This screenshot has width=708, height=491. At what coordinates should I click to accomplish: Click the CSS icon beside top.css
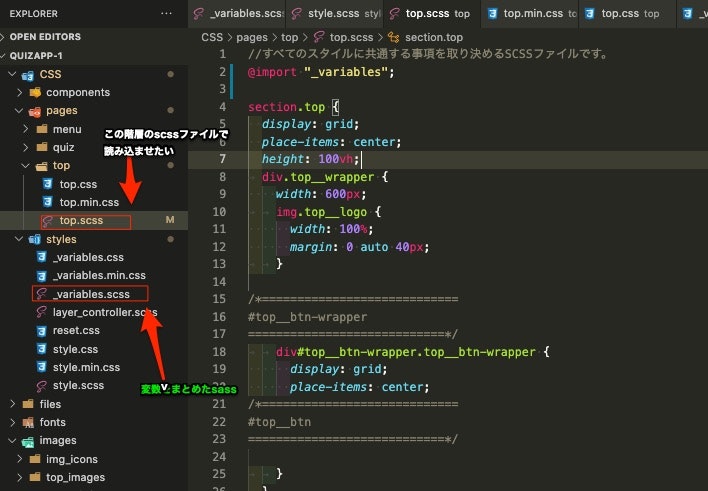(47, 184)
